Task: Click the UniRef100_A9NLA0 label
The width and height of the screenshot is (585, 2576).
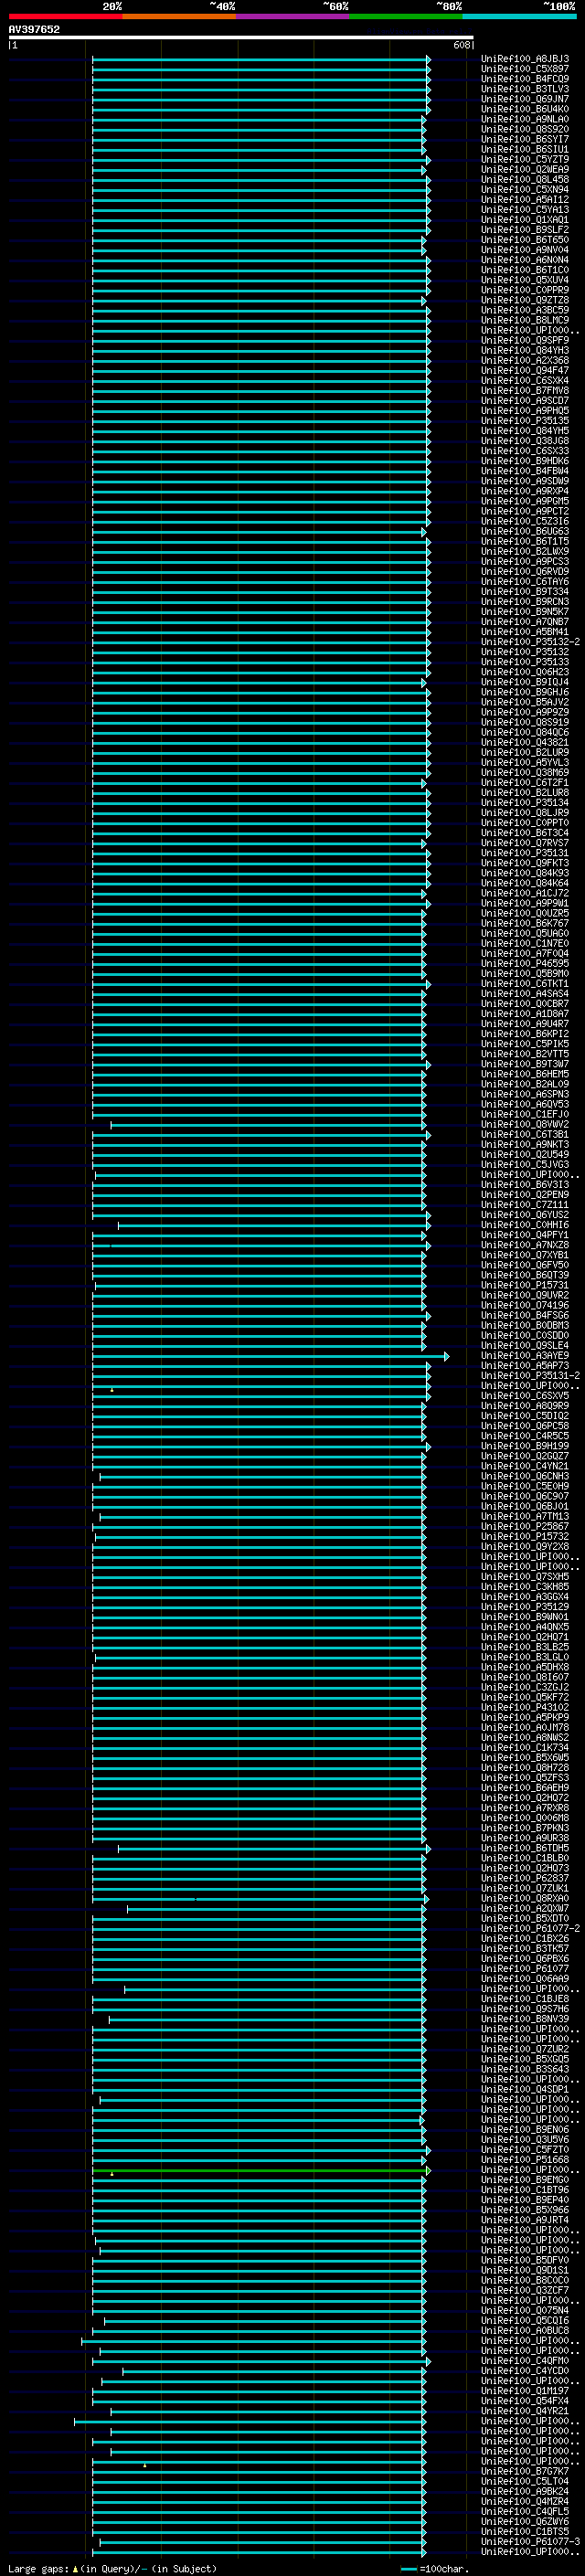Action: pyautogui.click(x=525, y=119)
